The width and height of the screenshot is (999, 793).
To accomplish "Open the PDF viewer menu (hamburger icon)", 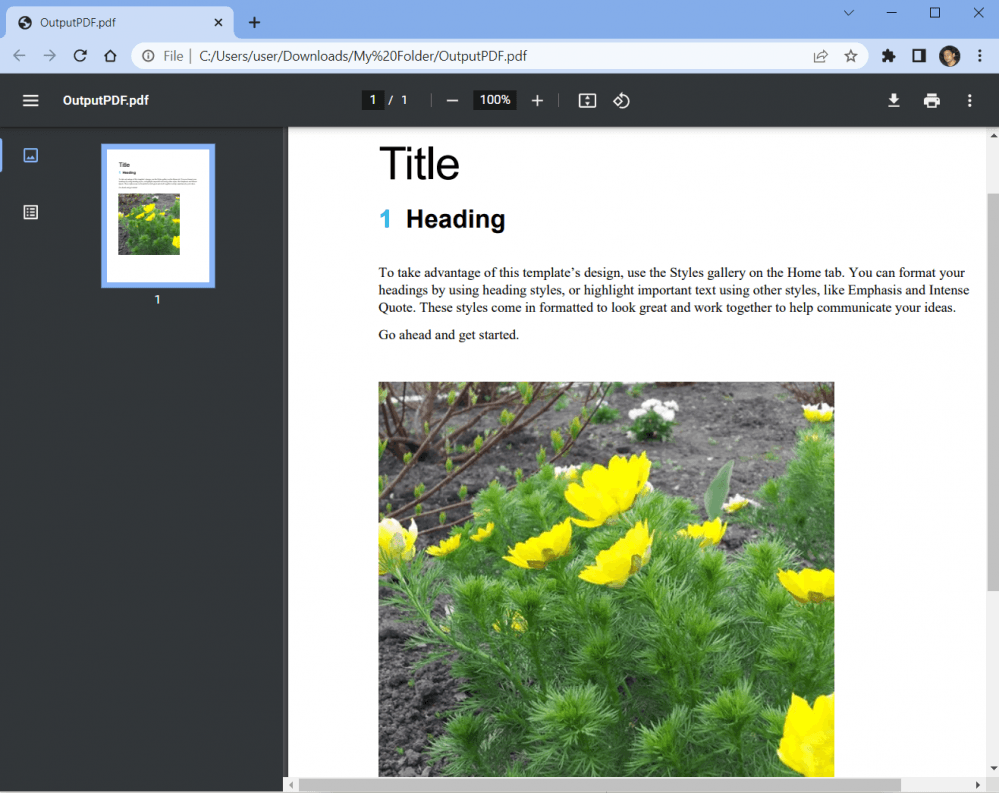I will click(x=30, y=100).
